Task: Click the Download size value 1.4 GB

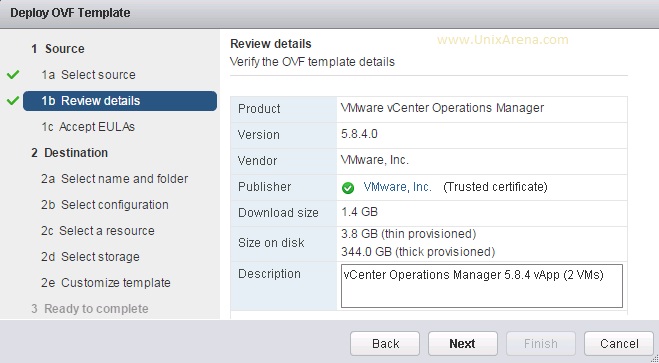Action: (x=359, y=212)
